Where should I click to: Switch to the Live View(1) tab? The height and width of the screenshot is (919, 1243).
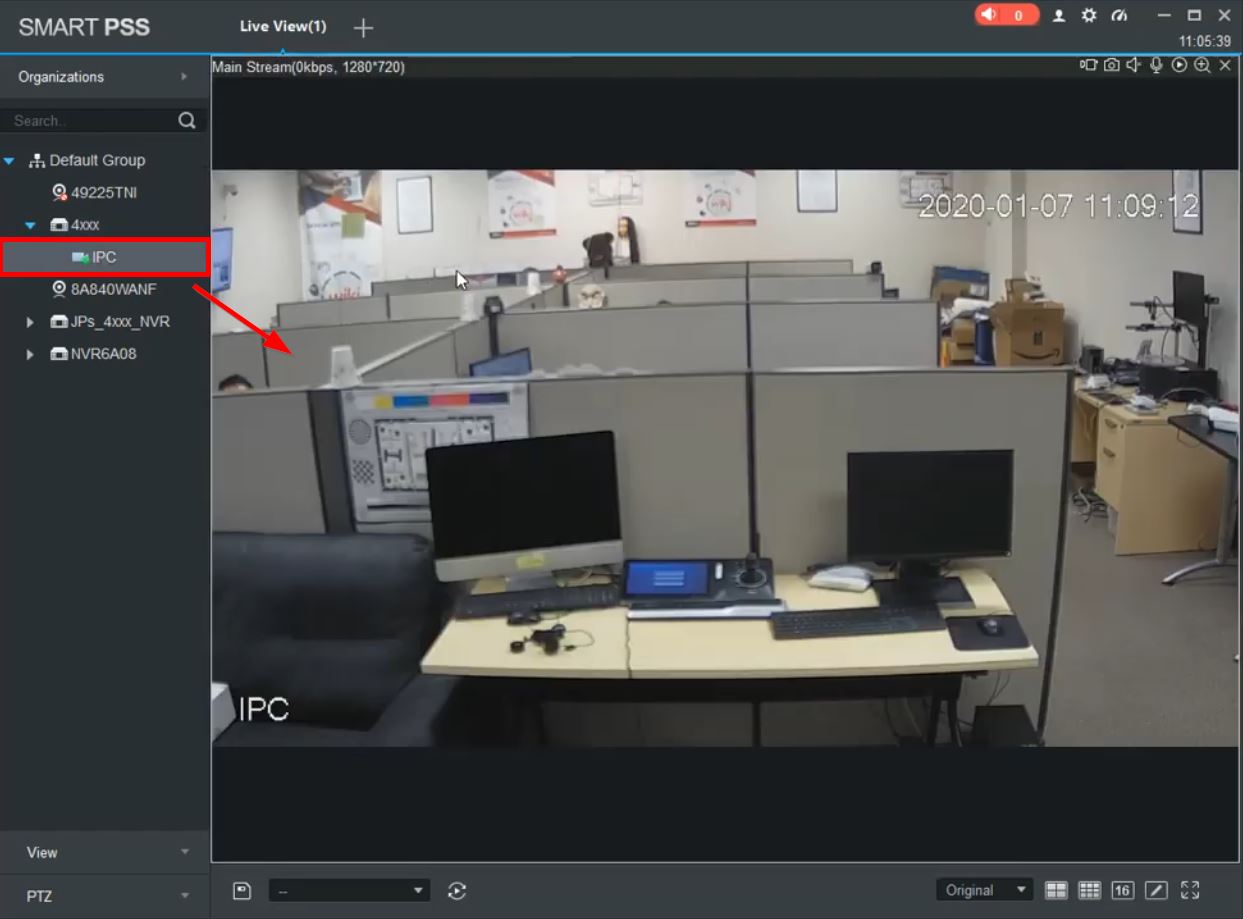(283, 27)
